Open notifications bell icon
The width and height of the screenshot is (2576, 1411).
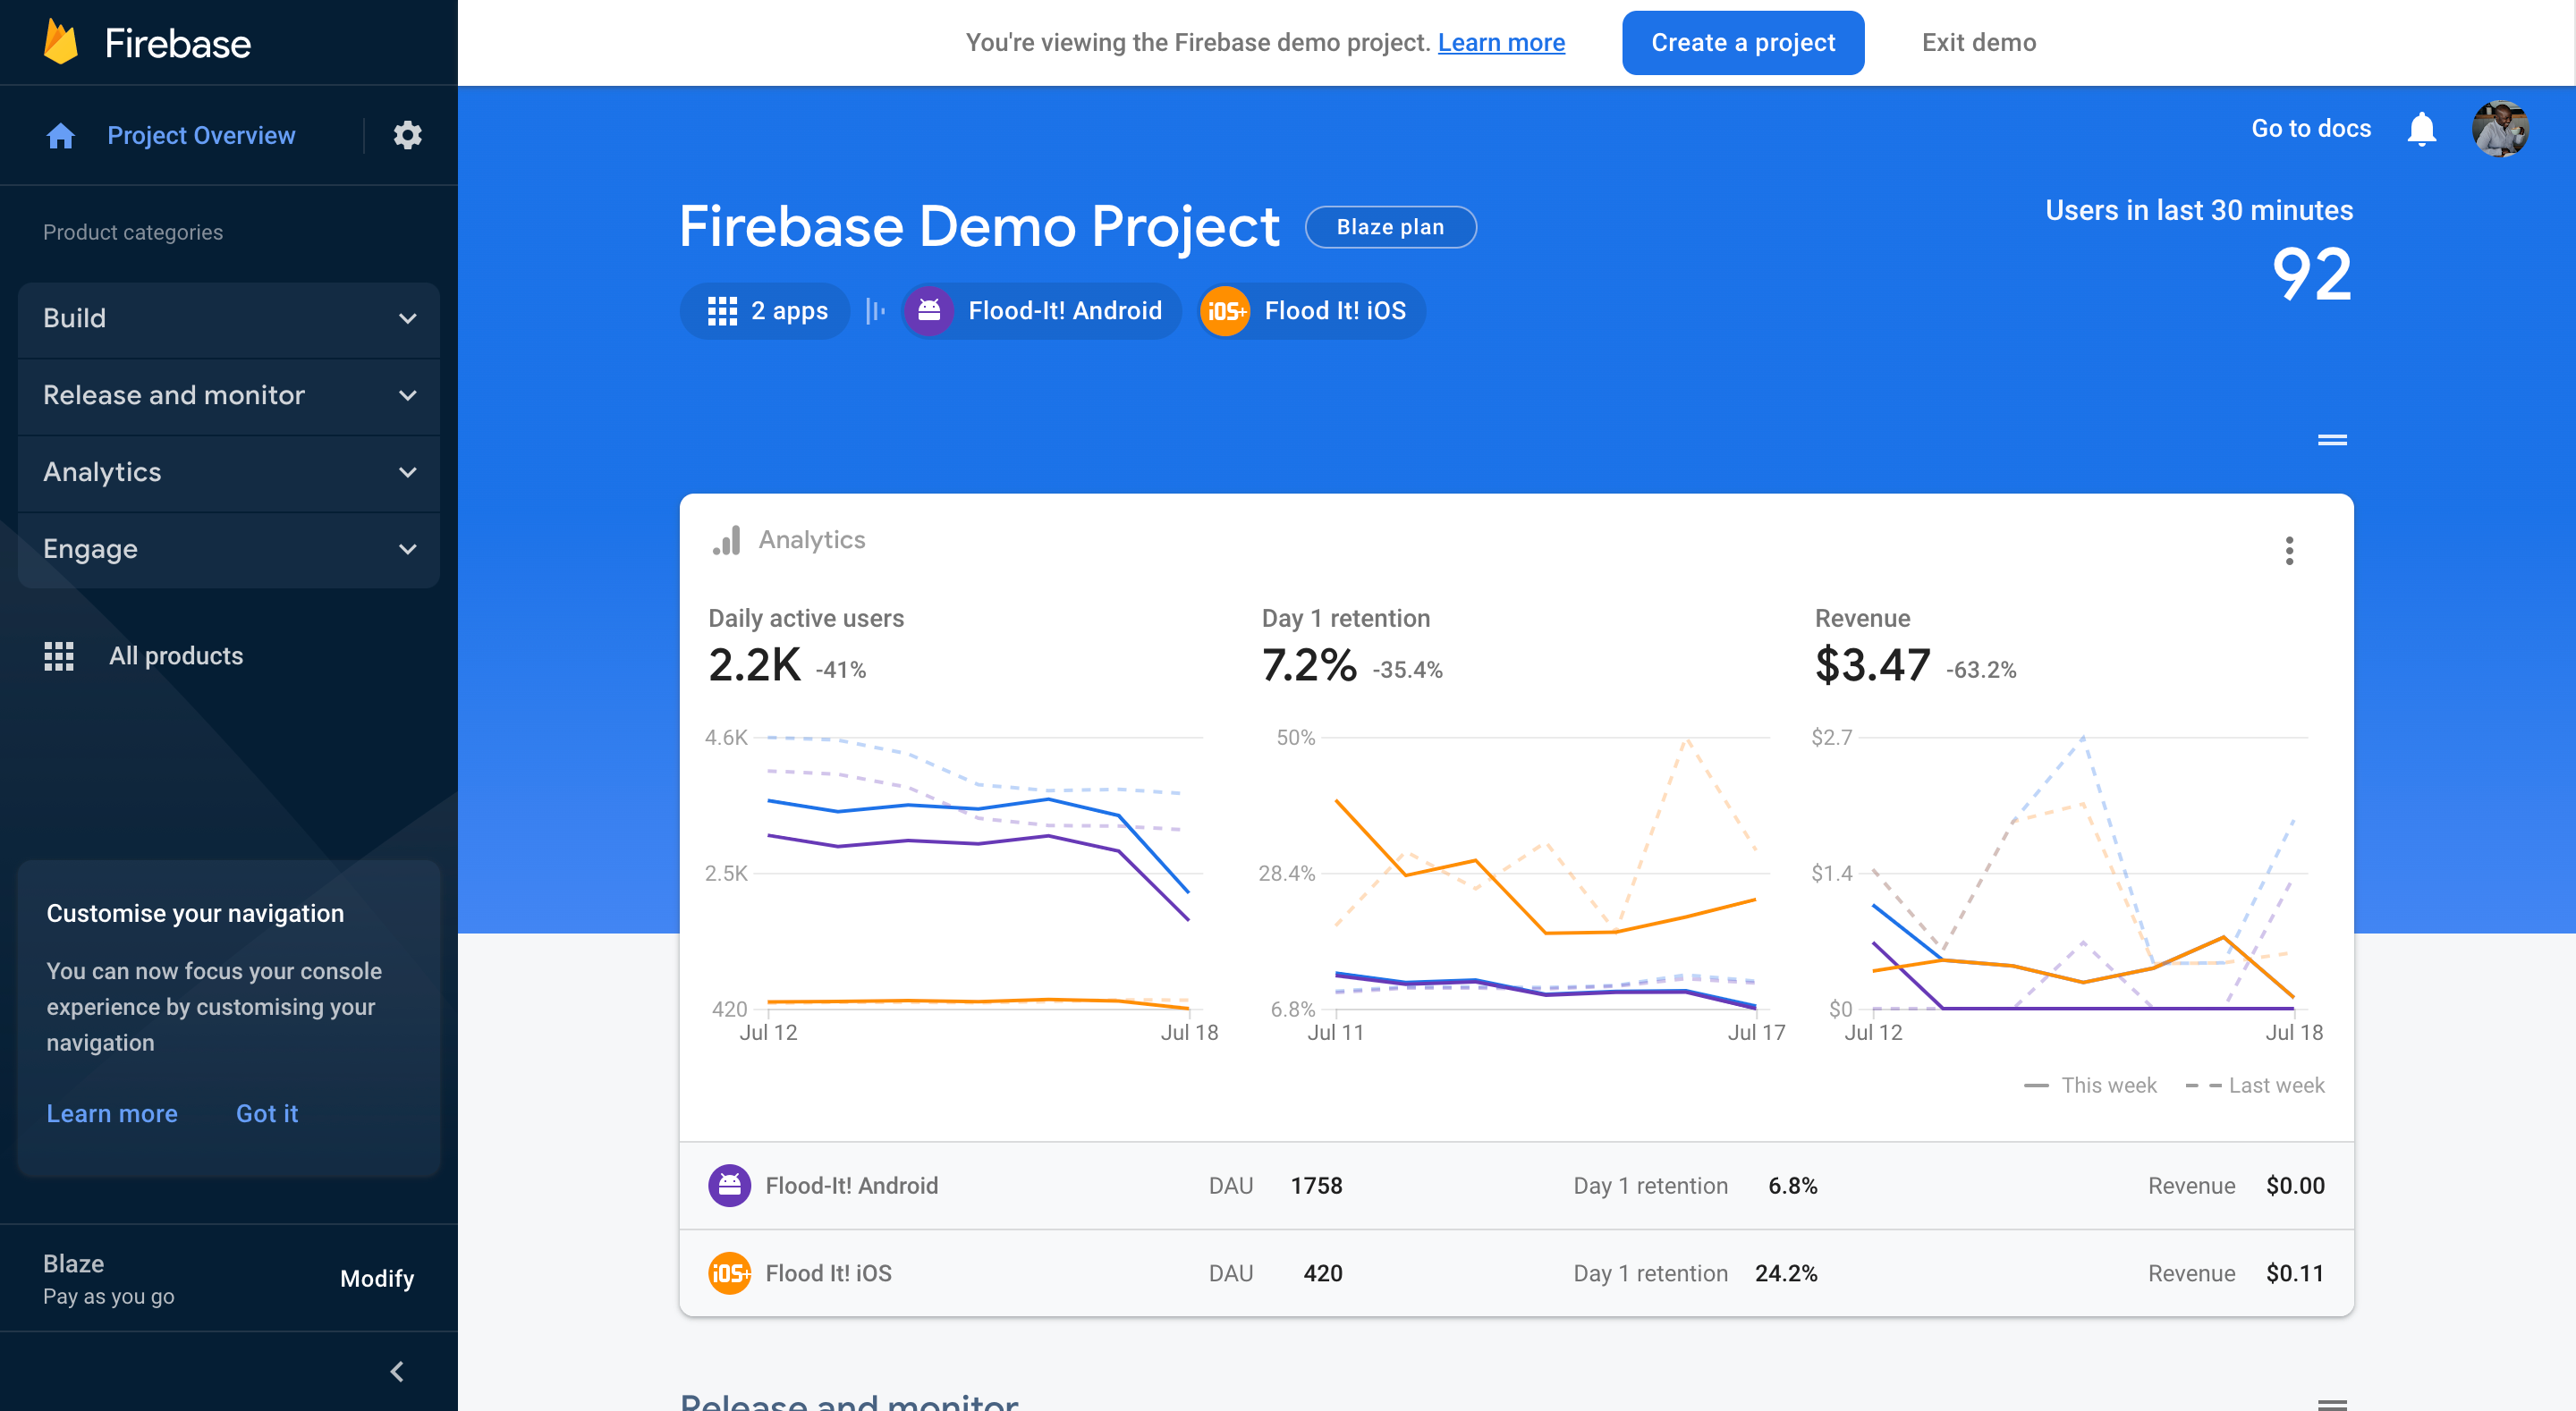tap(2421, 129)
